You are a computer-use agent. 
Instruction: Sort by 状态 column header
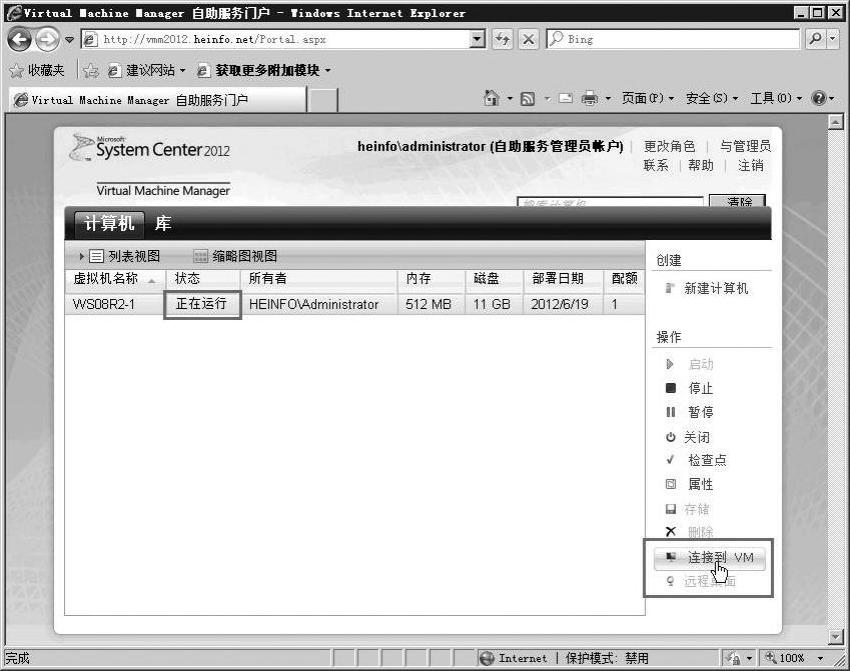[203, 279]
